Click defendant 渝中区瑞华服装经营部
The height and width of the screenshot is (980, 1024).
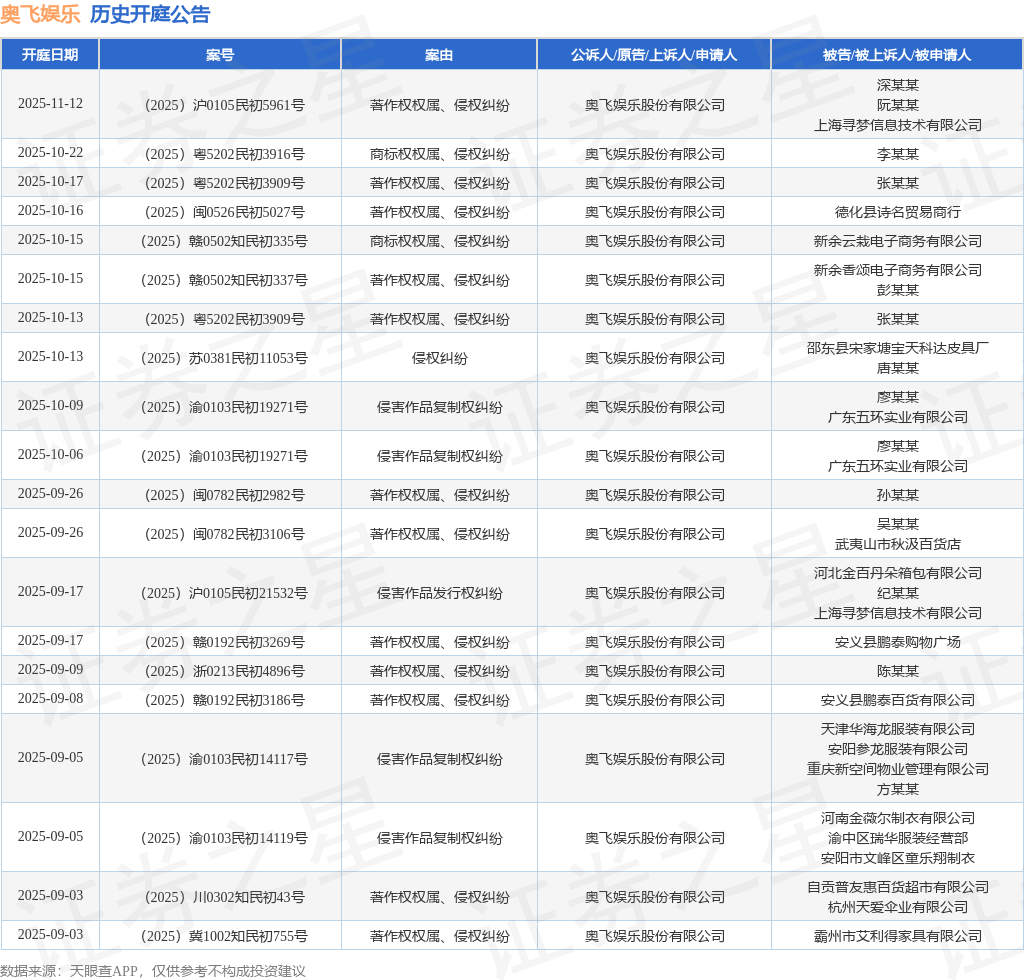click(x=897, y=838)
